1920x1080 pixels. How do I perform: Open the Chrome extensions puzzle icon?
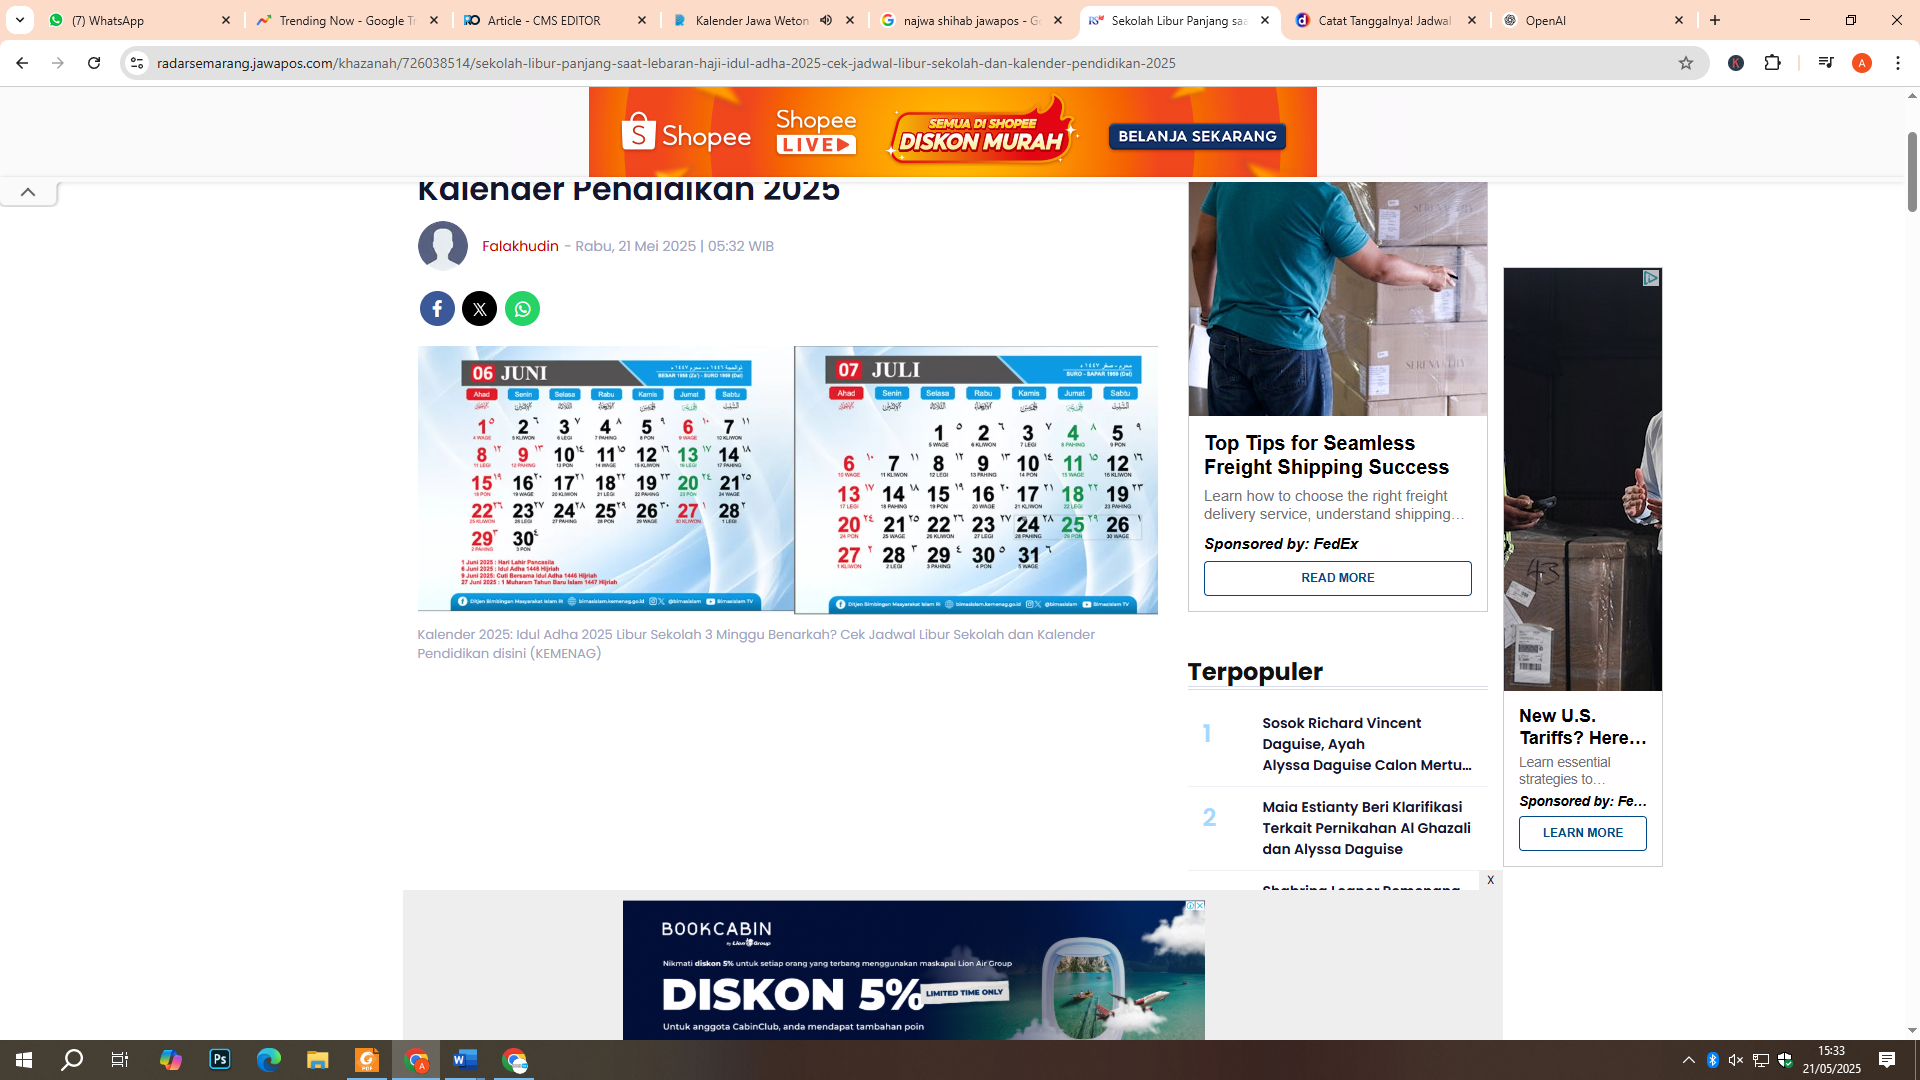(x=1774, y=63)
